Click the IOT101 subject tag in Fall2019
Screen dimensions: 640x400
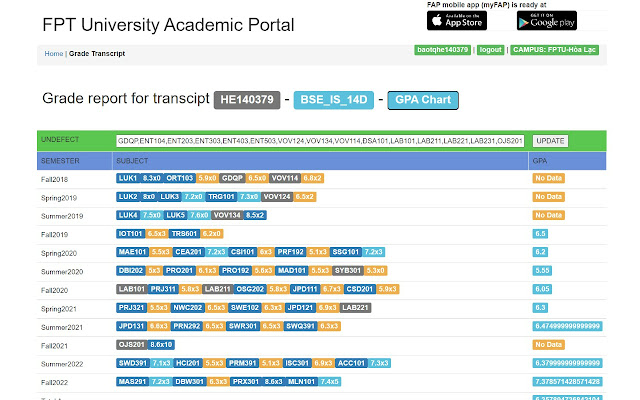tap(131, 233)
